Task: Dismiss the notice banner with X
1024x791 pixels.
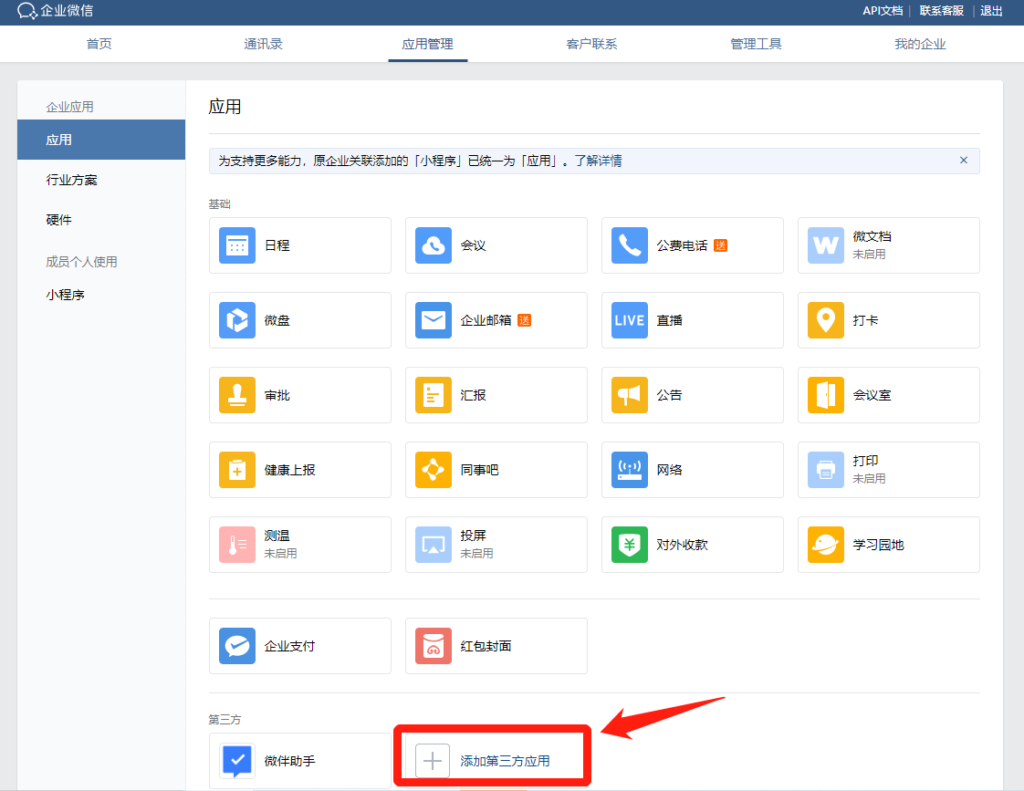Action: 963,160
